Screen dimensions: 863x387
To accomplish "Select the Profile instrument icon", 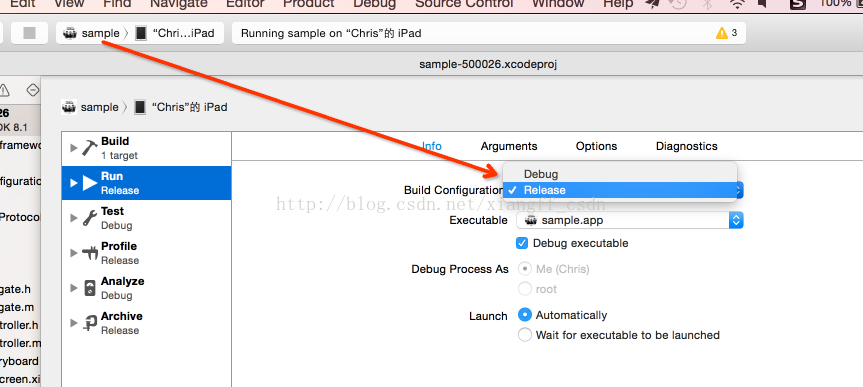I will coord(89,253).
